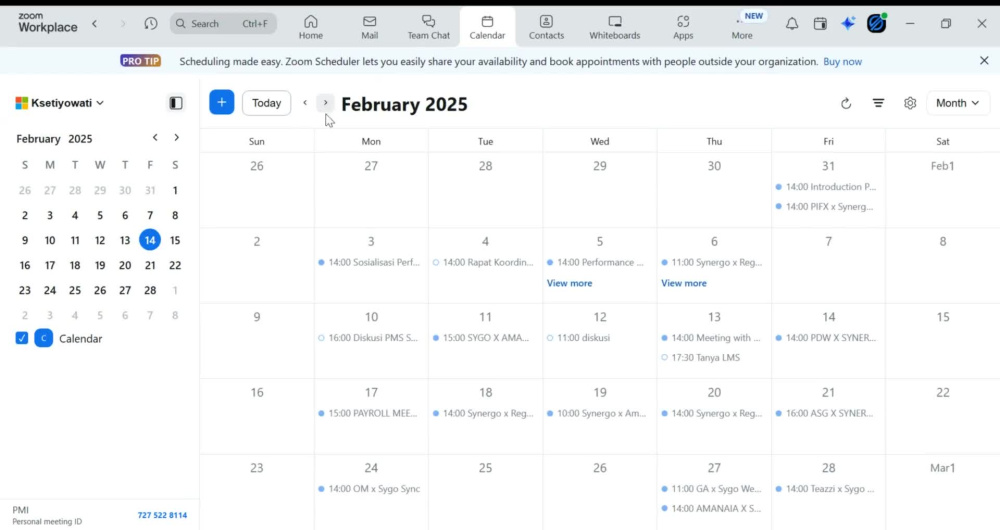Click View more on Wednesday 5
The height and width of the screenshot is (530, 1000).
point(570,283)
